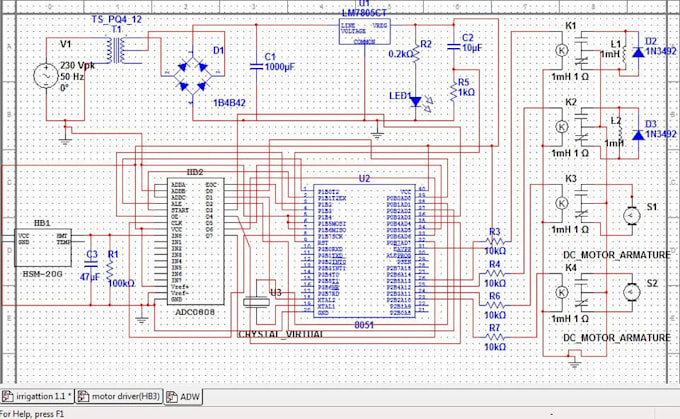
Task: Click the 1000µF value label of C1
Action: click(280, 67)
